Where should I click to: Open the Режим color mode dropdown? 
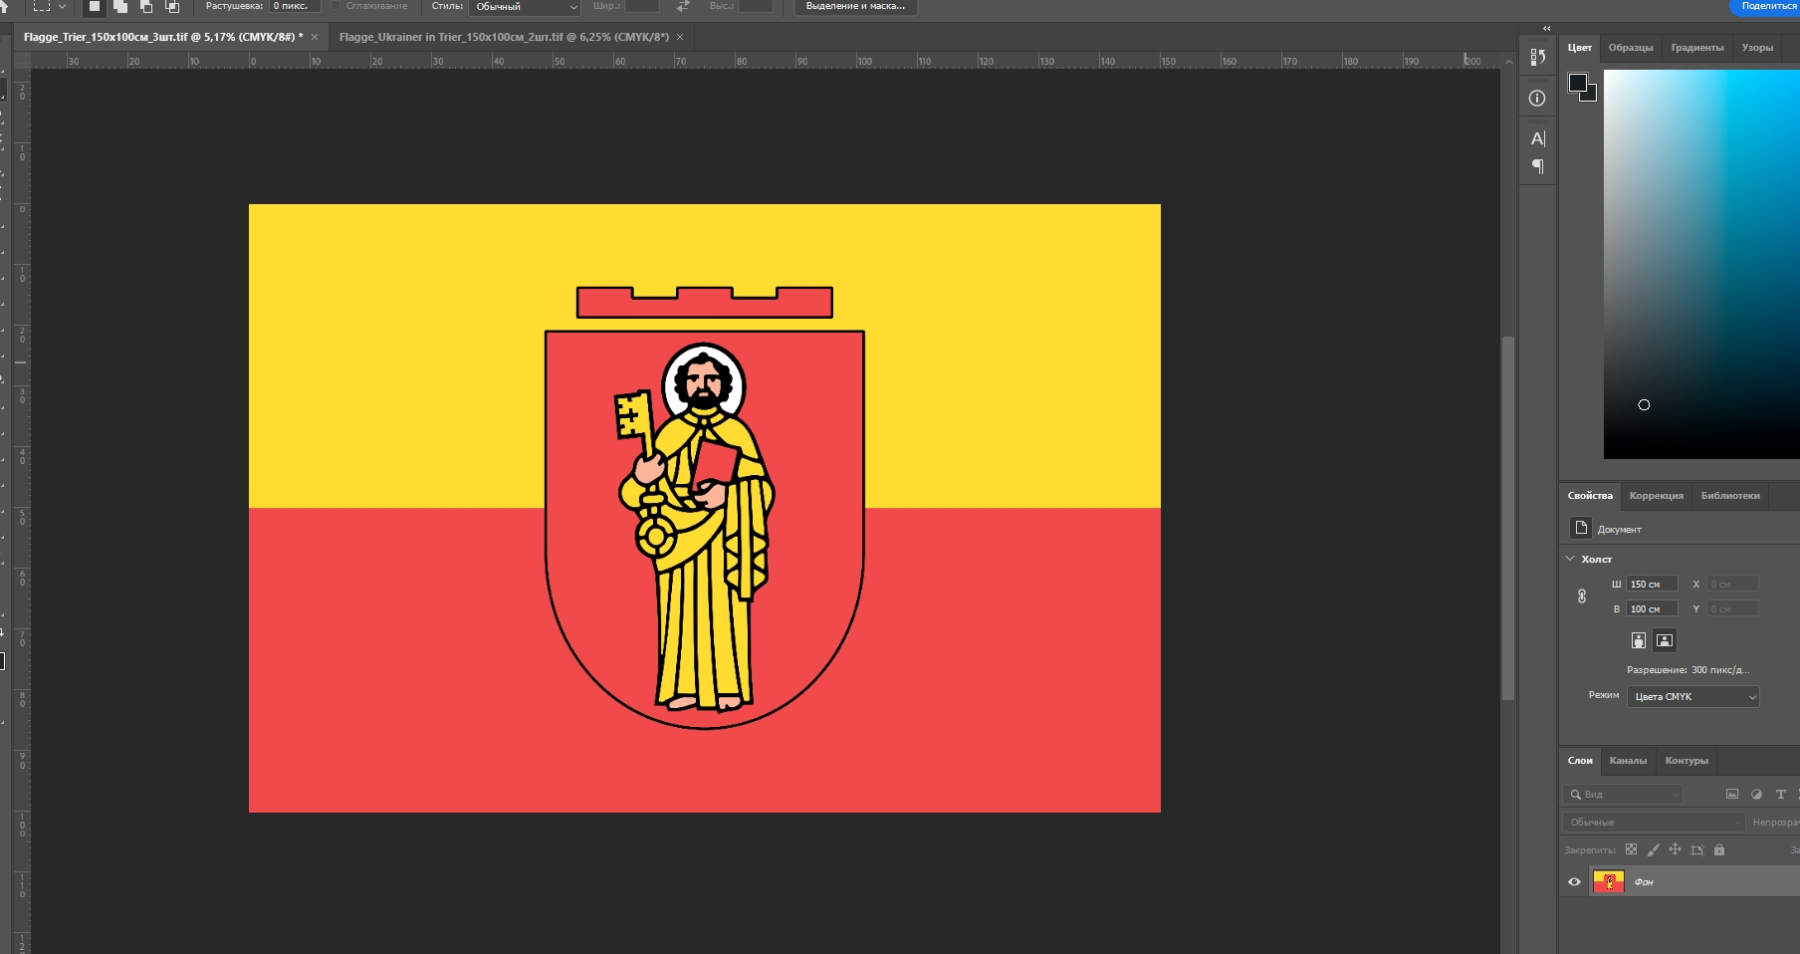tap(1693, 697)
